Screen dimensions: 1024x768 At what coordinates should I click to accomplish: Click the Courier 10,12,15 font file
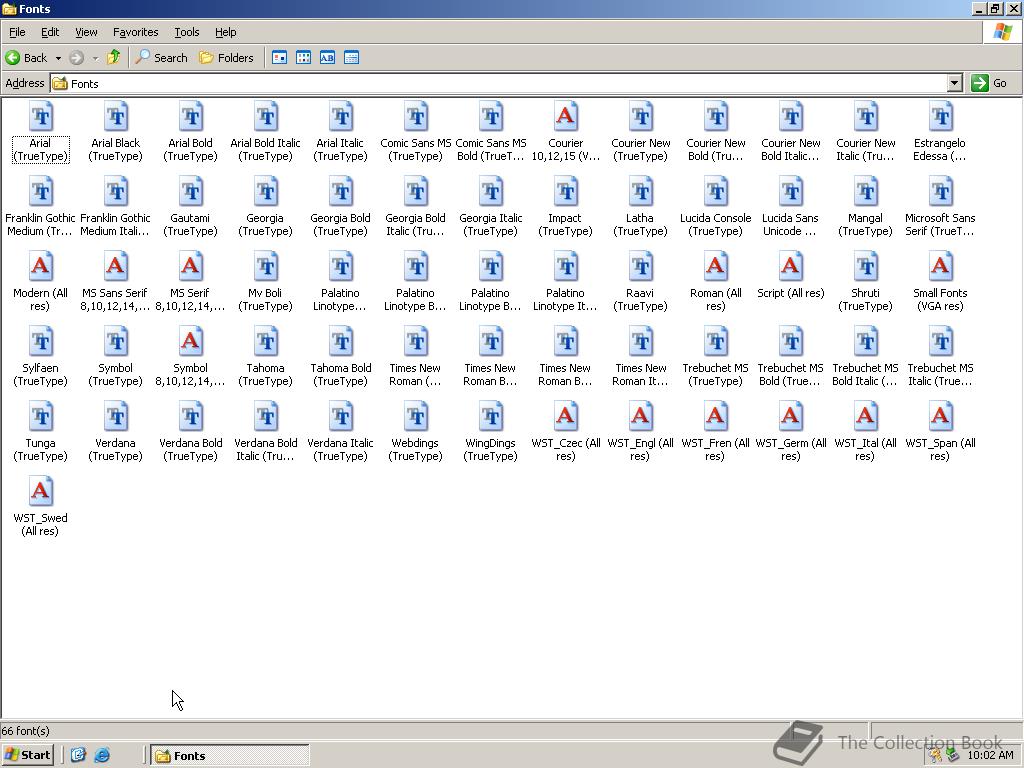(x=566, y=116)
